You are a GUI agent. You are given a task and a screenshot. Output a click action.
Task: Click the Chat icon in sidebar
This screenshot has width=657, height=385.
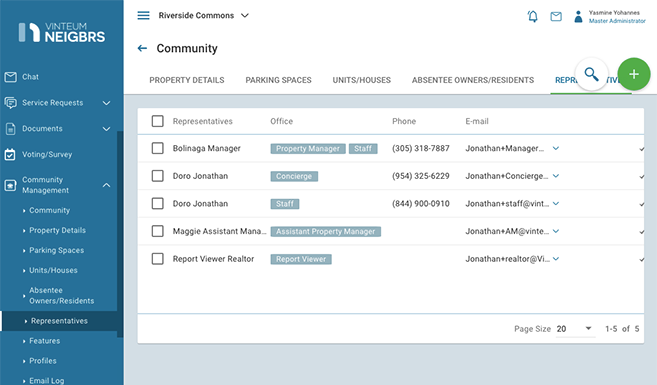(x=10, y=77)
